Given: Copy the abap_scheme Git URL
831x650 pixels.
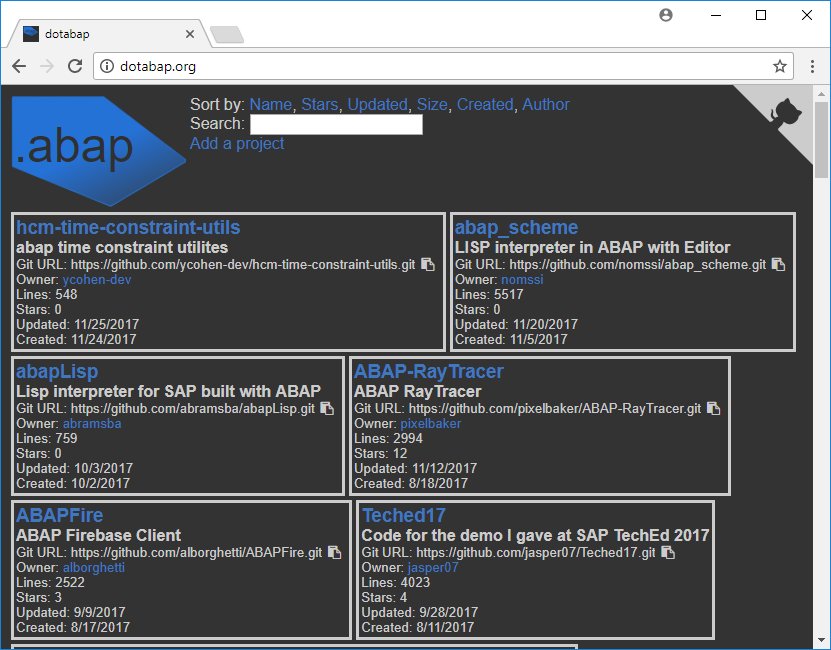Looking at the screenshot, I should (x=778, y=264).
